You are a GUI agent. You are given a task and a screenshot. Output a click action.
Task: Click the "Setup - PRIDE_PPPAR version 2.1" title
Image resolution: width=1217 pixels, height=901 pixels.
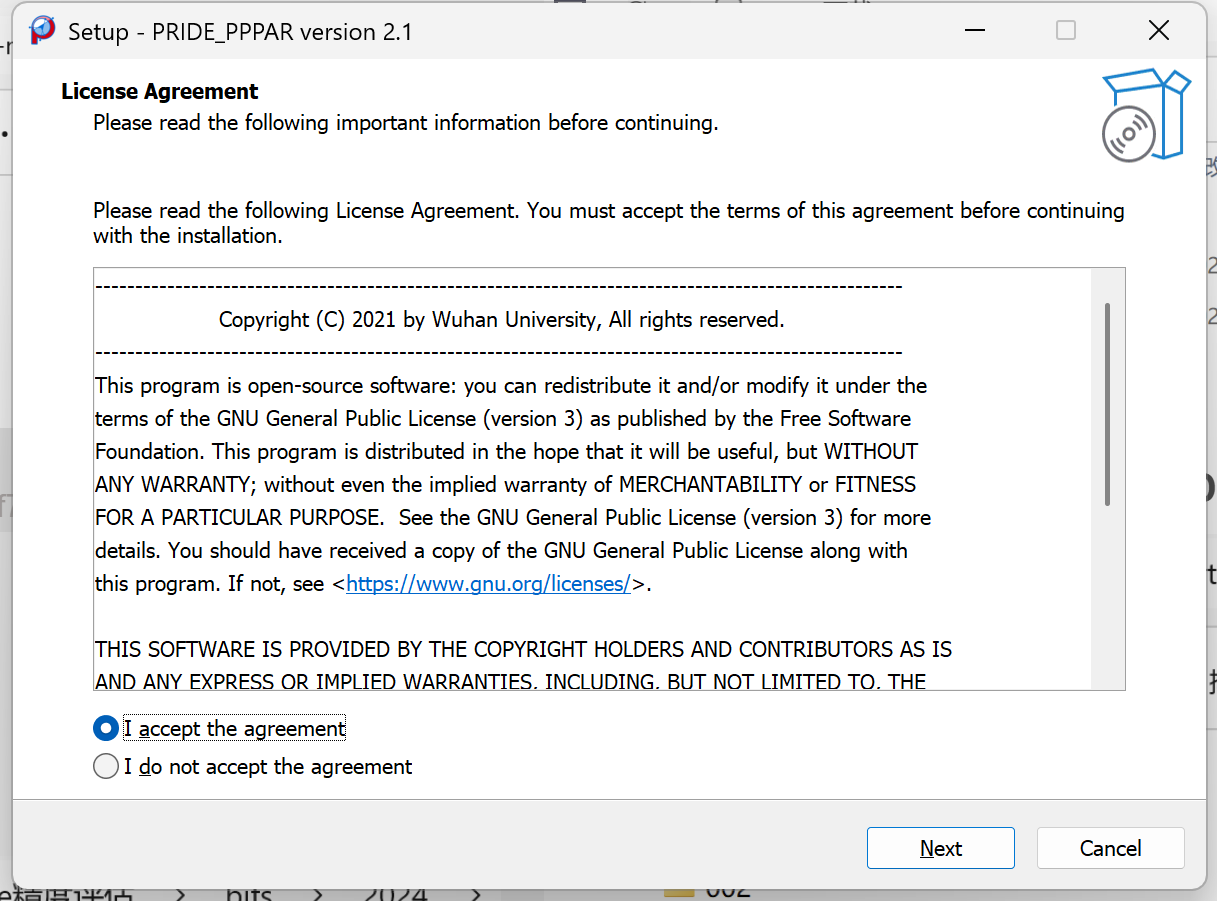pos(240,31)
